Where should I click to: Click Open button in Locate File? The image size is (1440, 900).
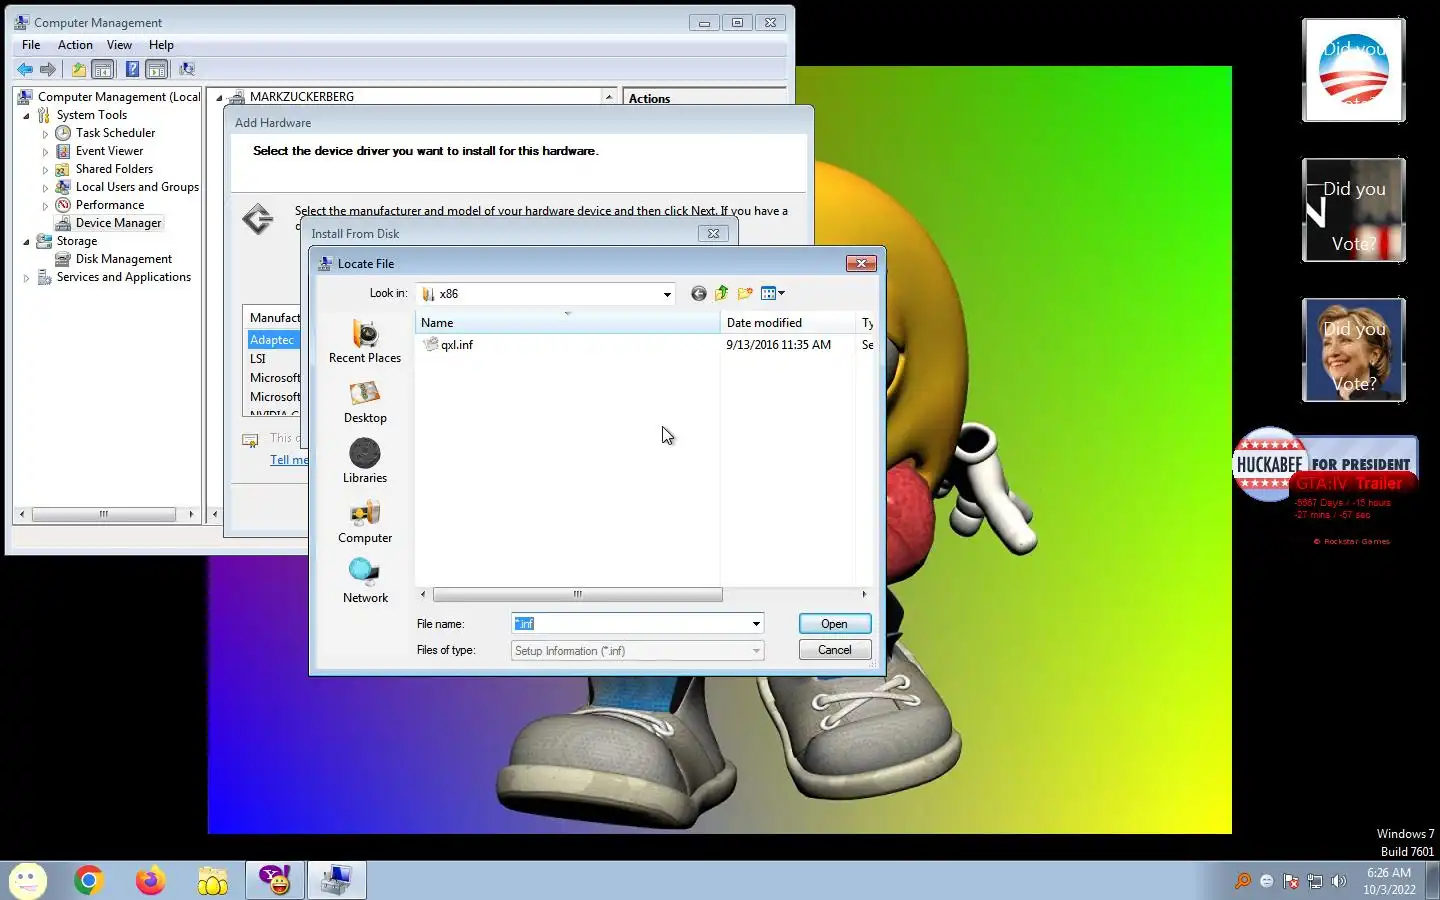(834, 624)
